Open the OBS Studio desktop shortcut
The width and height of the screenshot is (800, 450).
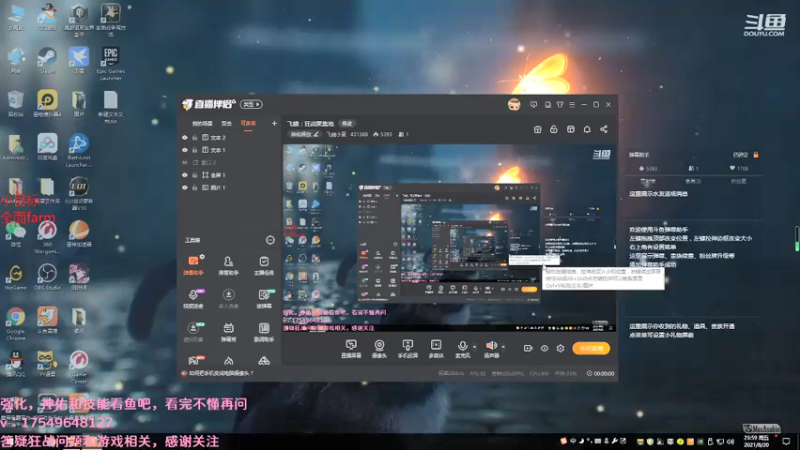[47, 277]
